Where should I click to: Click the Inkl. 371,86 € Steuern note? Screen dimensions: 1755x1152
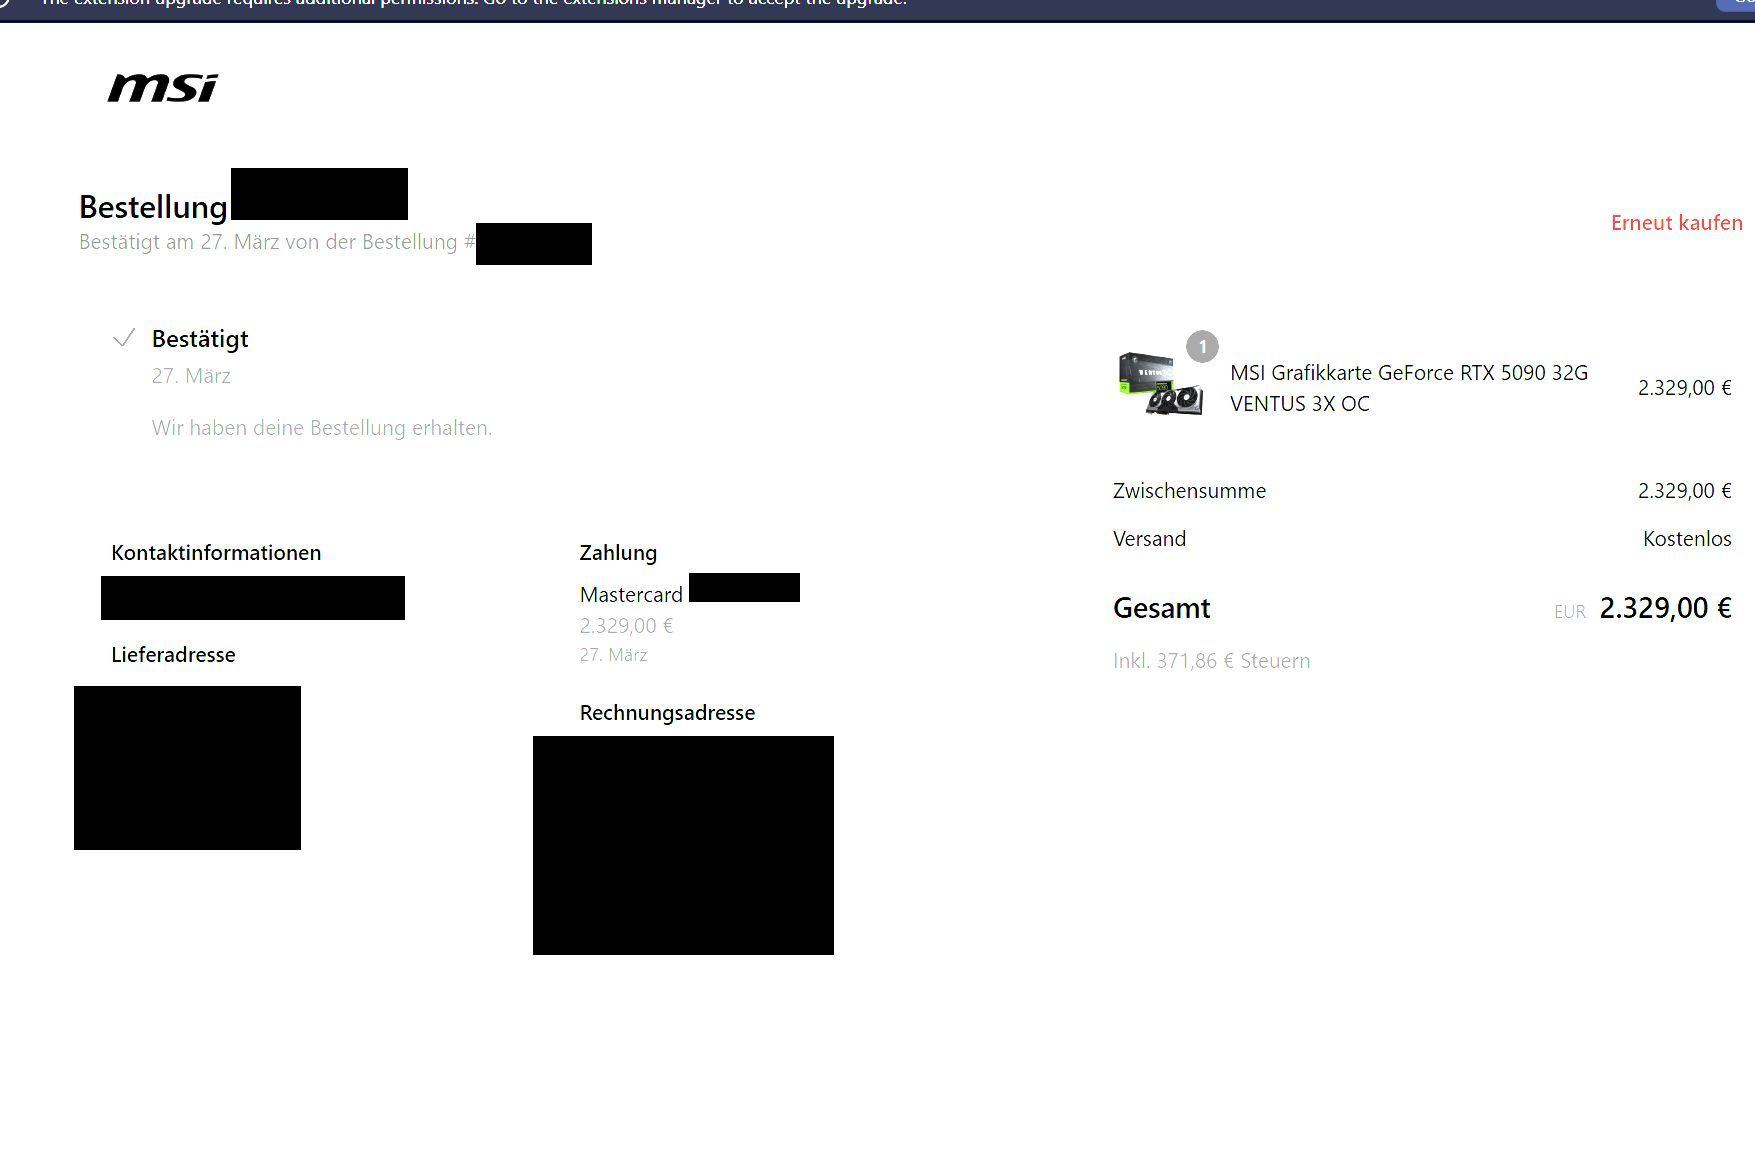tap(1211, 661)
